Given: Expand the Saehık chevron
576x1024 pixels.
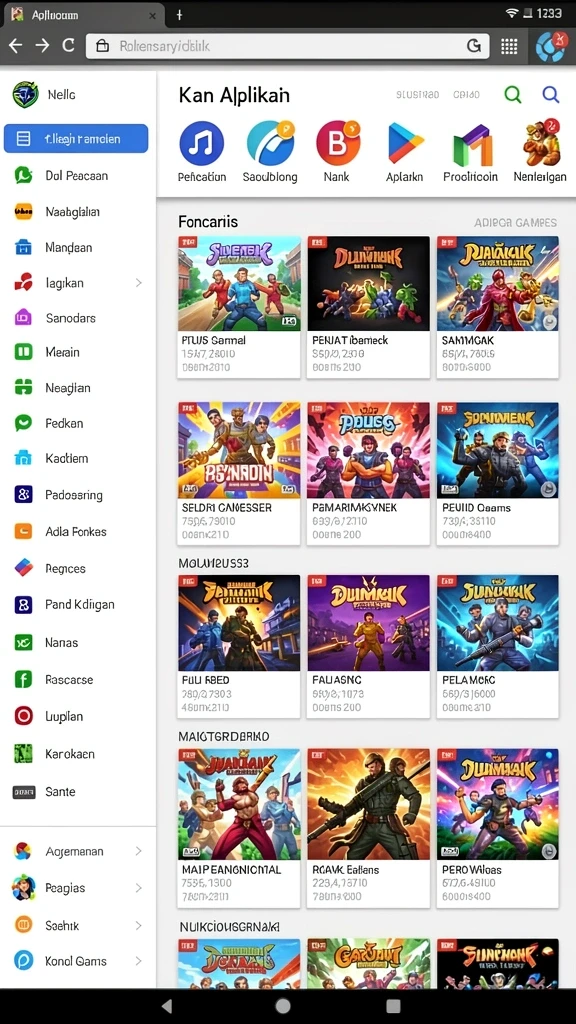Looking at the screenshot, I should pos(138,925).
